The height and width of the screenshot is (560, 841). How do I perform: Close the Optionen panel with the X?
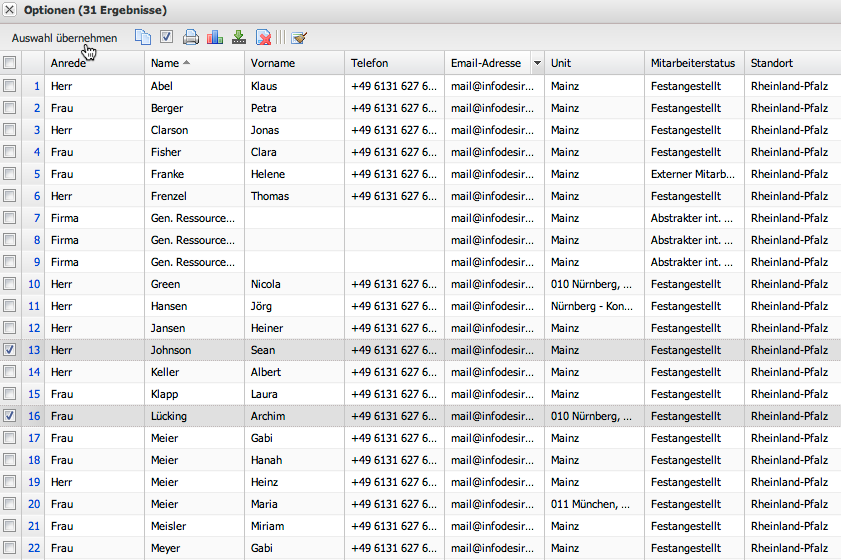click(10, 10)
